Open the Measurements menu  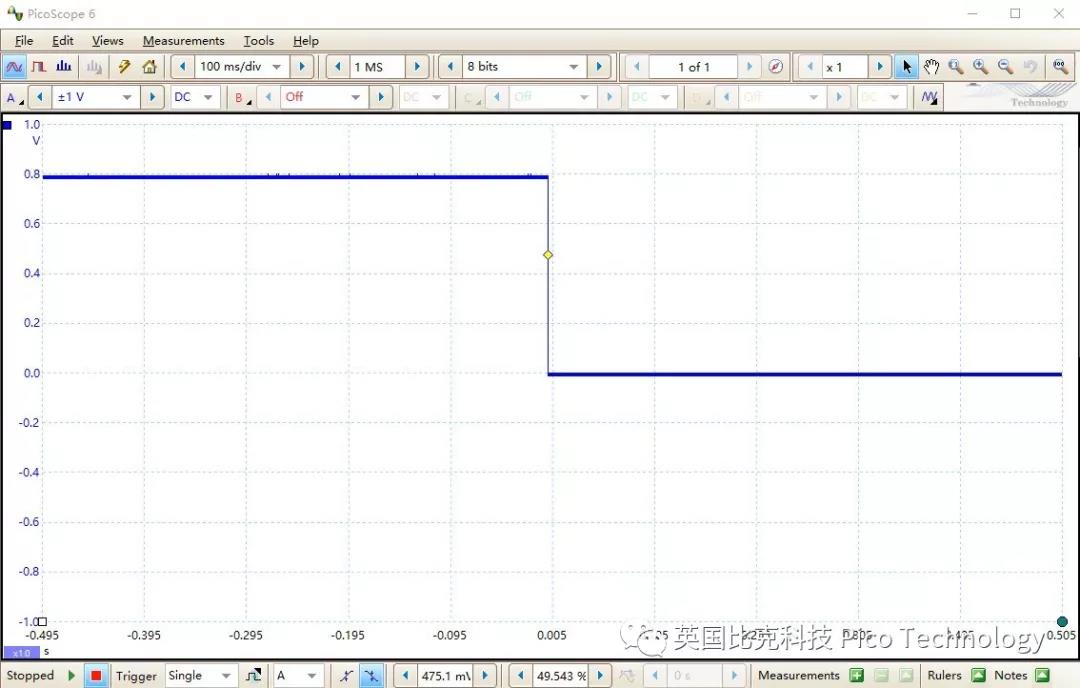pos(183,41)
